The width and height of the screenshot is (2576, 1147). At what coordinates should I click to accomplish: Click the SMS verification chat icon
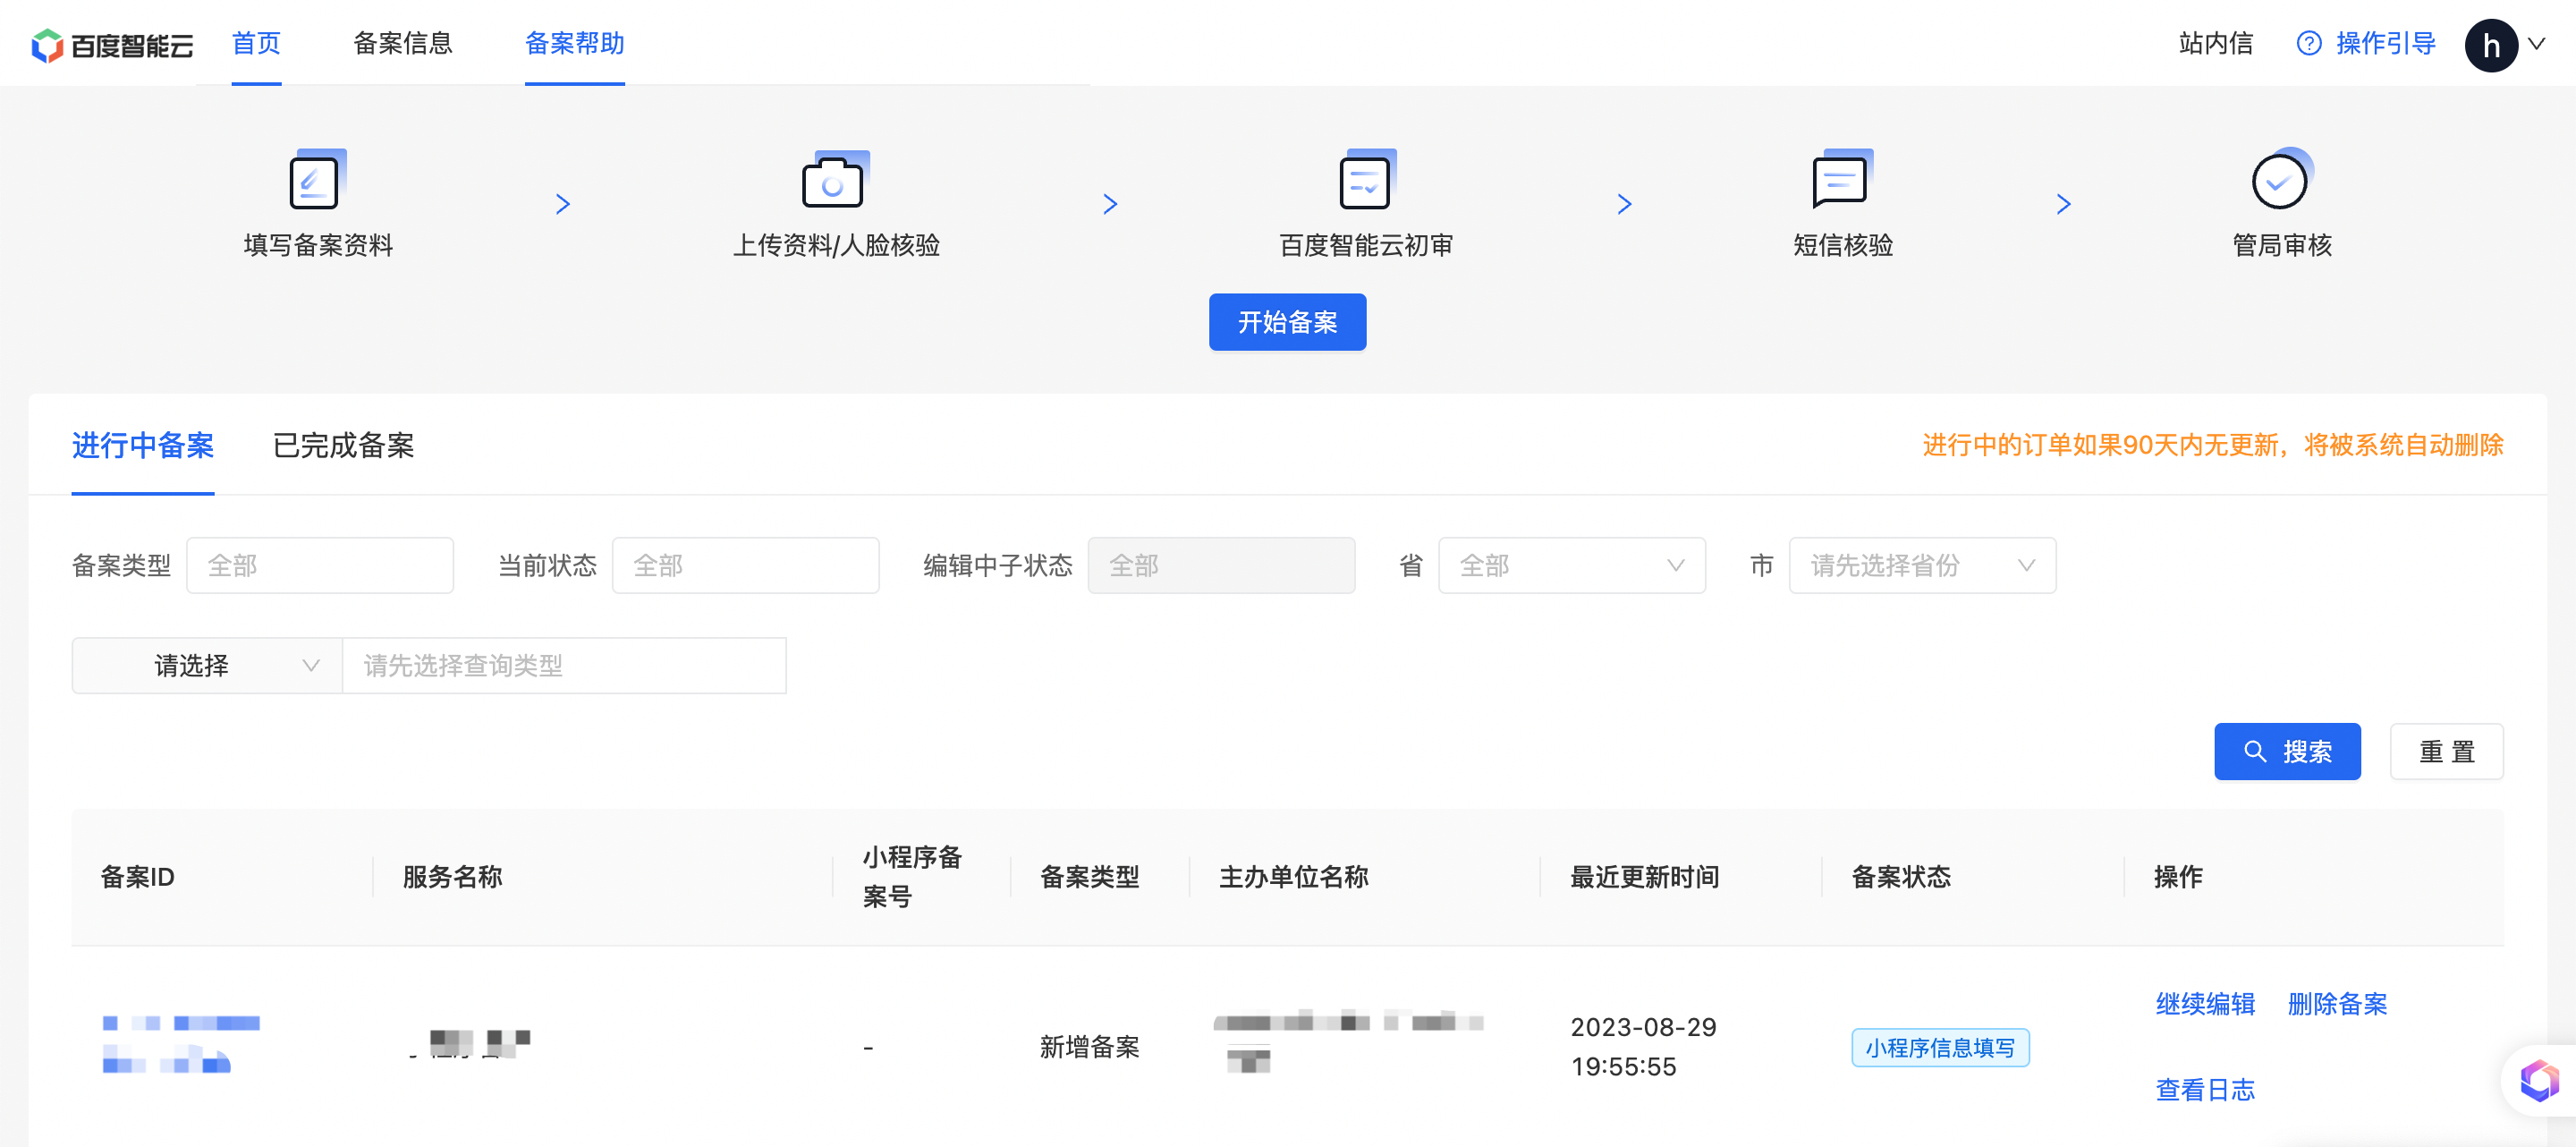1840,180
